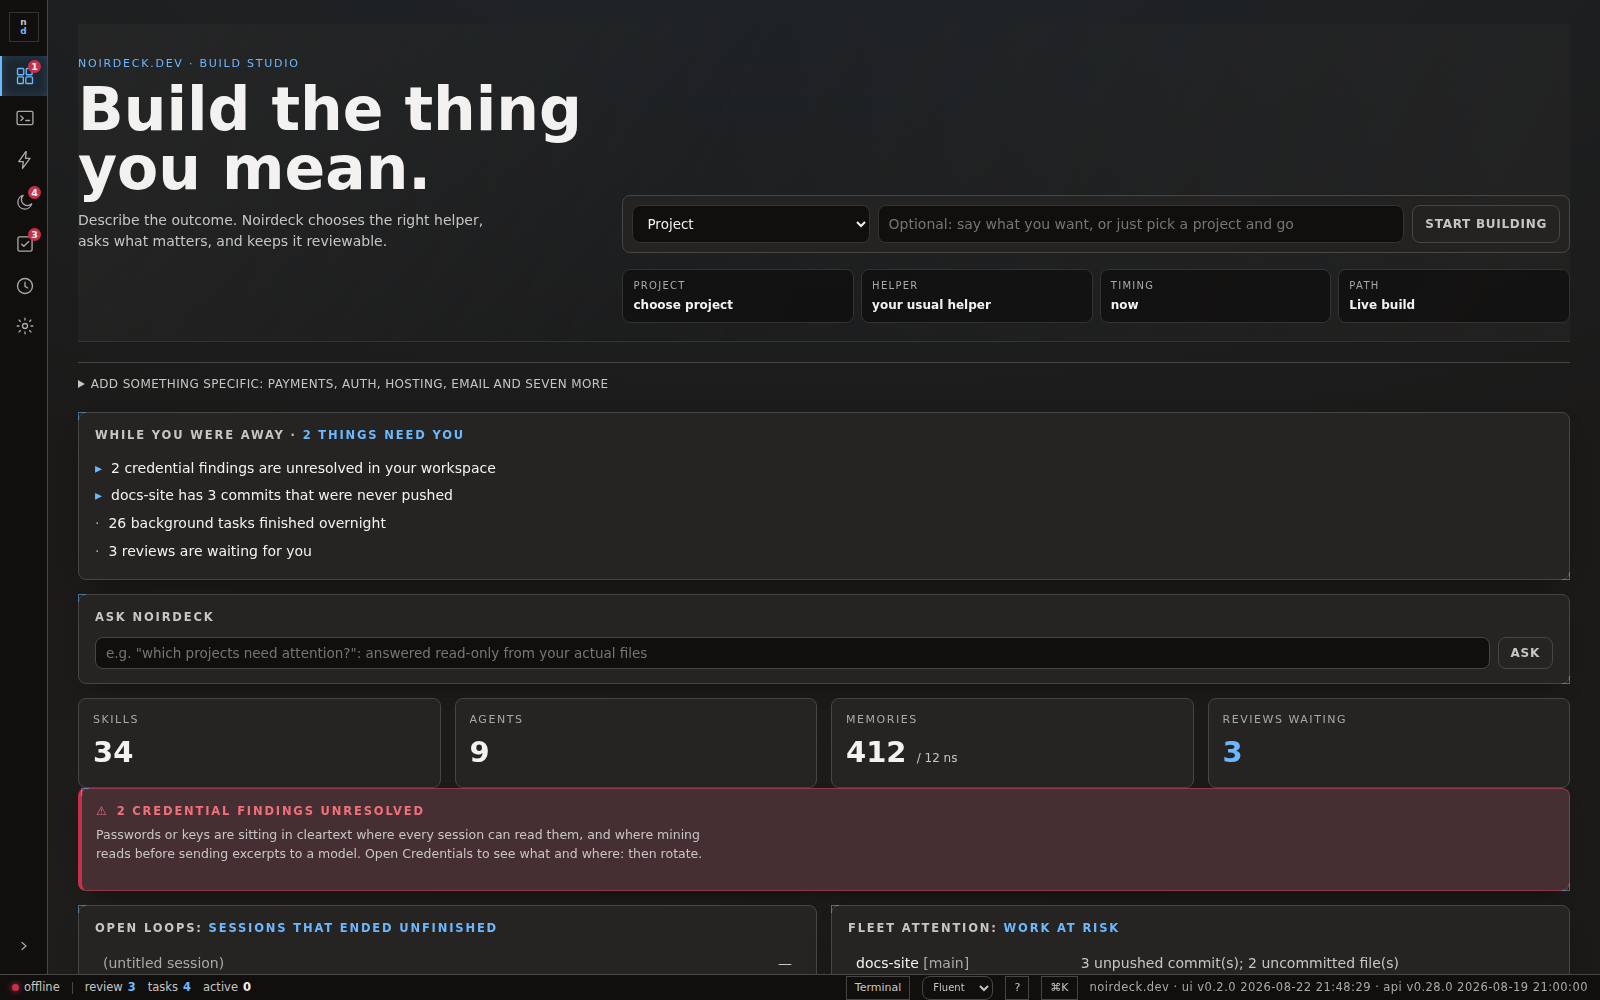Open docs-site [main] fleet row

coord(912,963)
